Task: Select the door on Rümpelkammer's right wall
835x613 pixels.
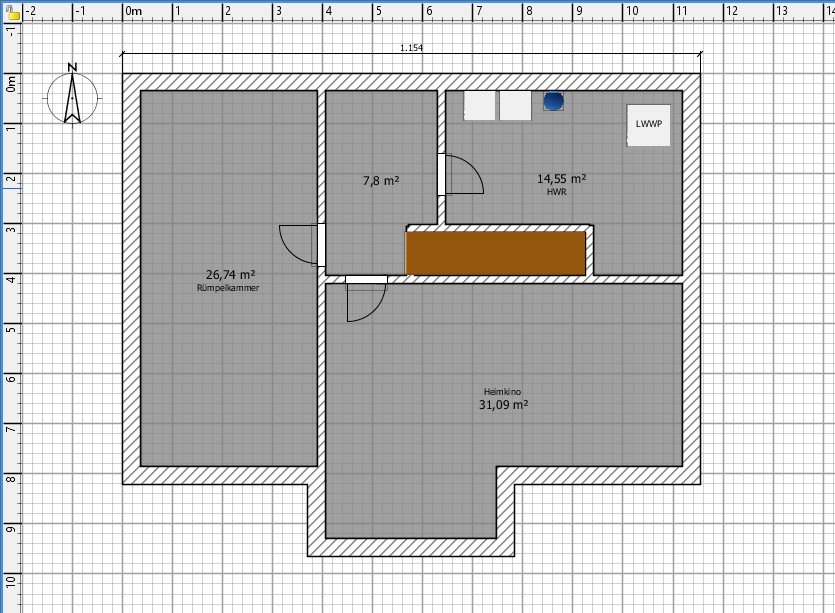Action: tap(303, 244)
